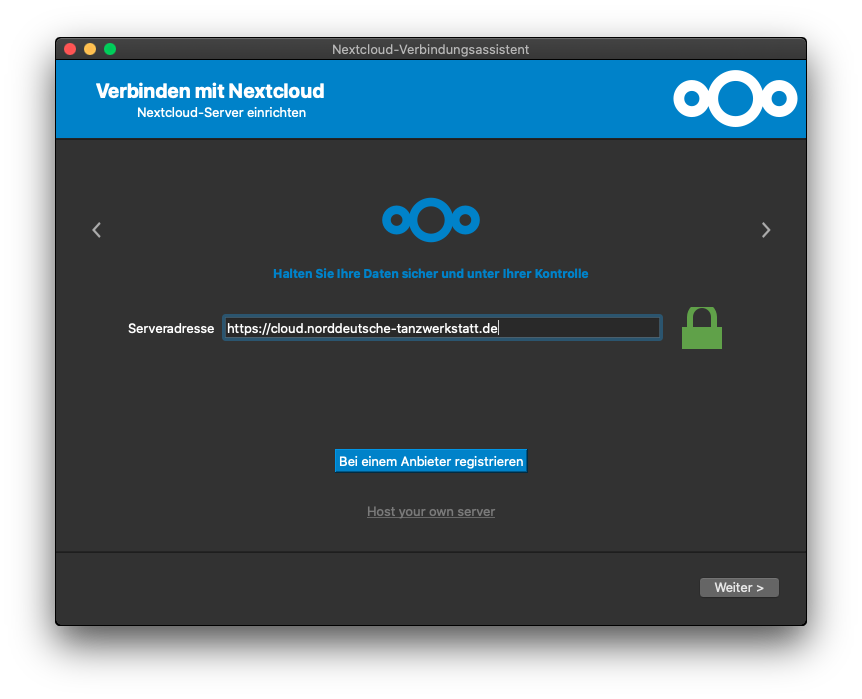Click the slogan 'Halten Sie Ihre Daten sicher'
The height and width of the screenshot is (699, 862).
tap(431, 274)
